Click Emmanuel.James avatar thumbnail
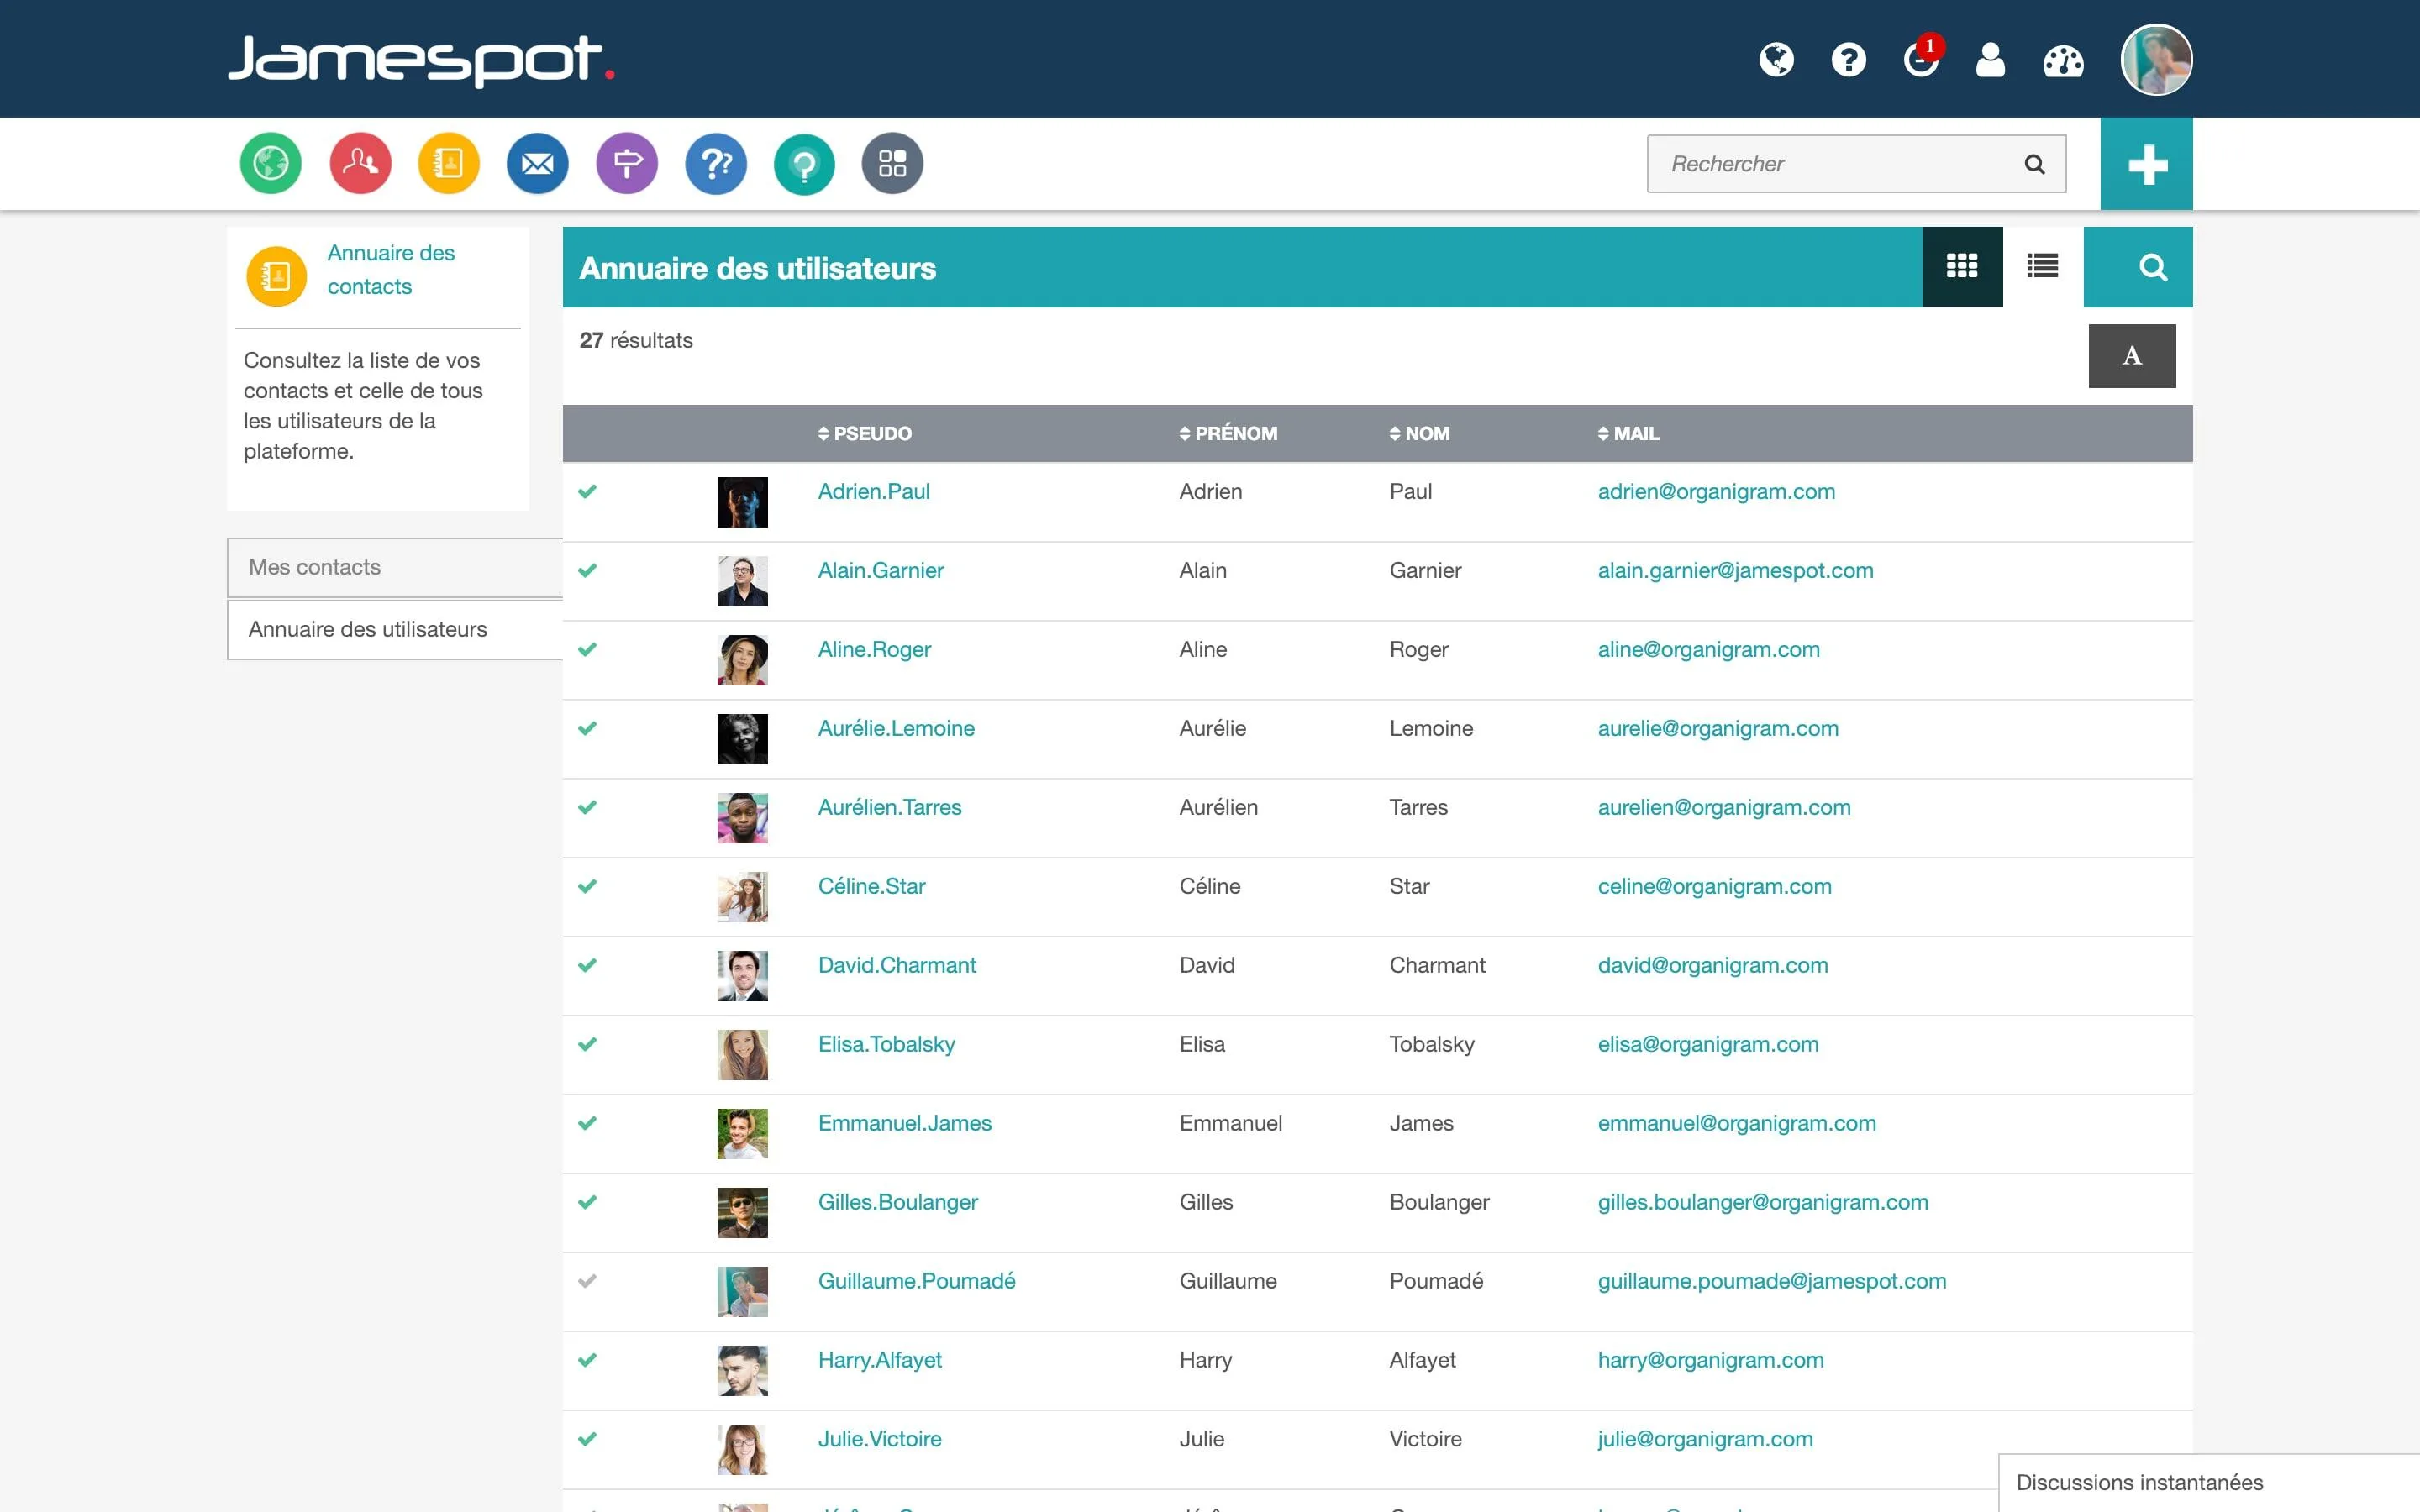Screen dimensions: 2420x1512 point(742,1134)
